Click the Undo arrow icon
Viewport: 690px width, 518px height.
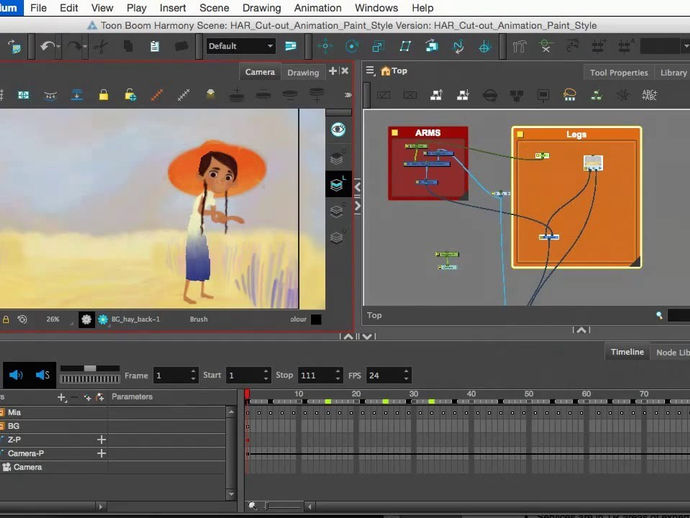pyautogui.click(x=48, y=46)
